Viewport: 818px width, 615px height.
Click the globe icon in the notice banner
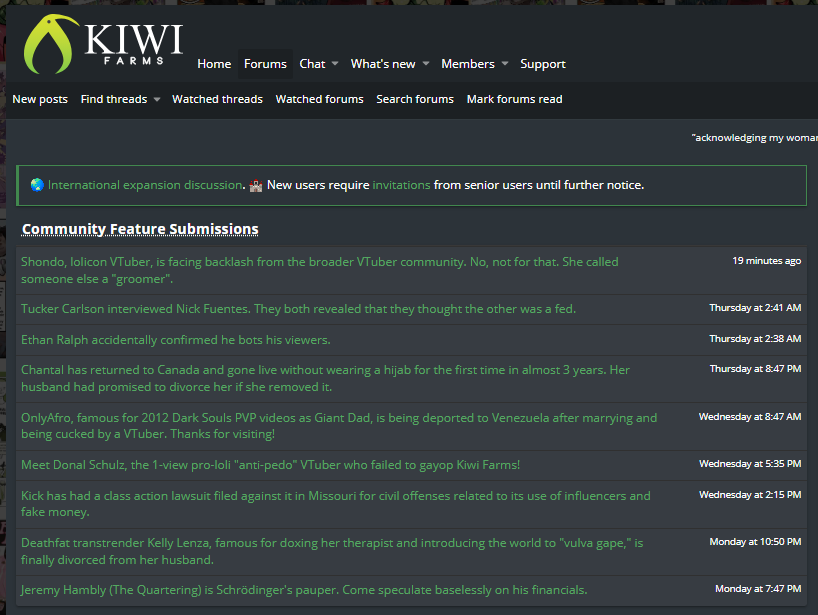[x=37, y=185]
